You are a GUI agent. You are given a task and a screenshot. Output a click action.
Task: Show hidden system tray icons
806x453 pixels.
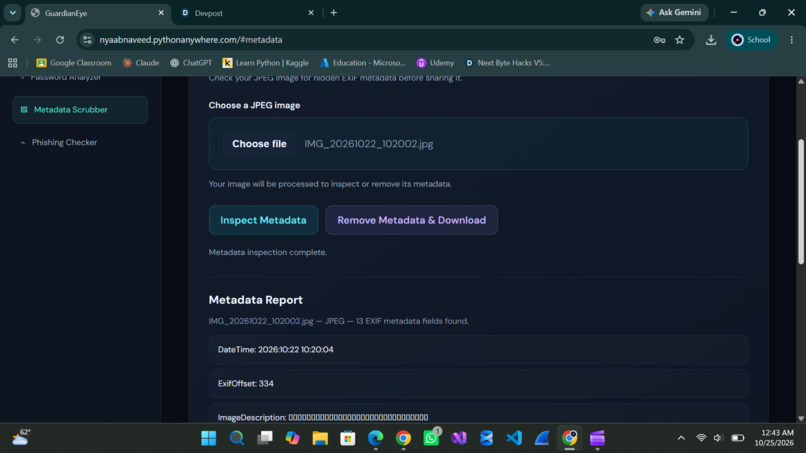(681, 438)
